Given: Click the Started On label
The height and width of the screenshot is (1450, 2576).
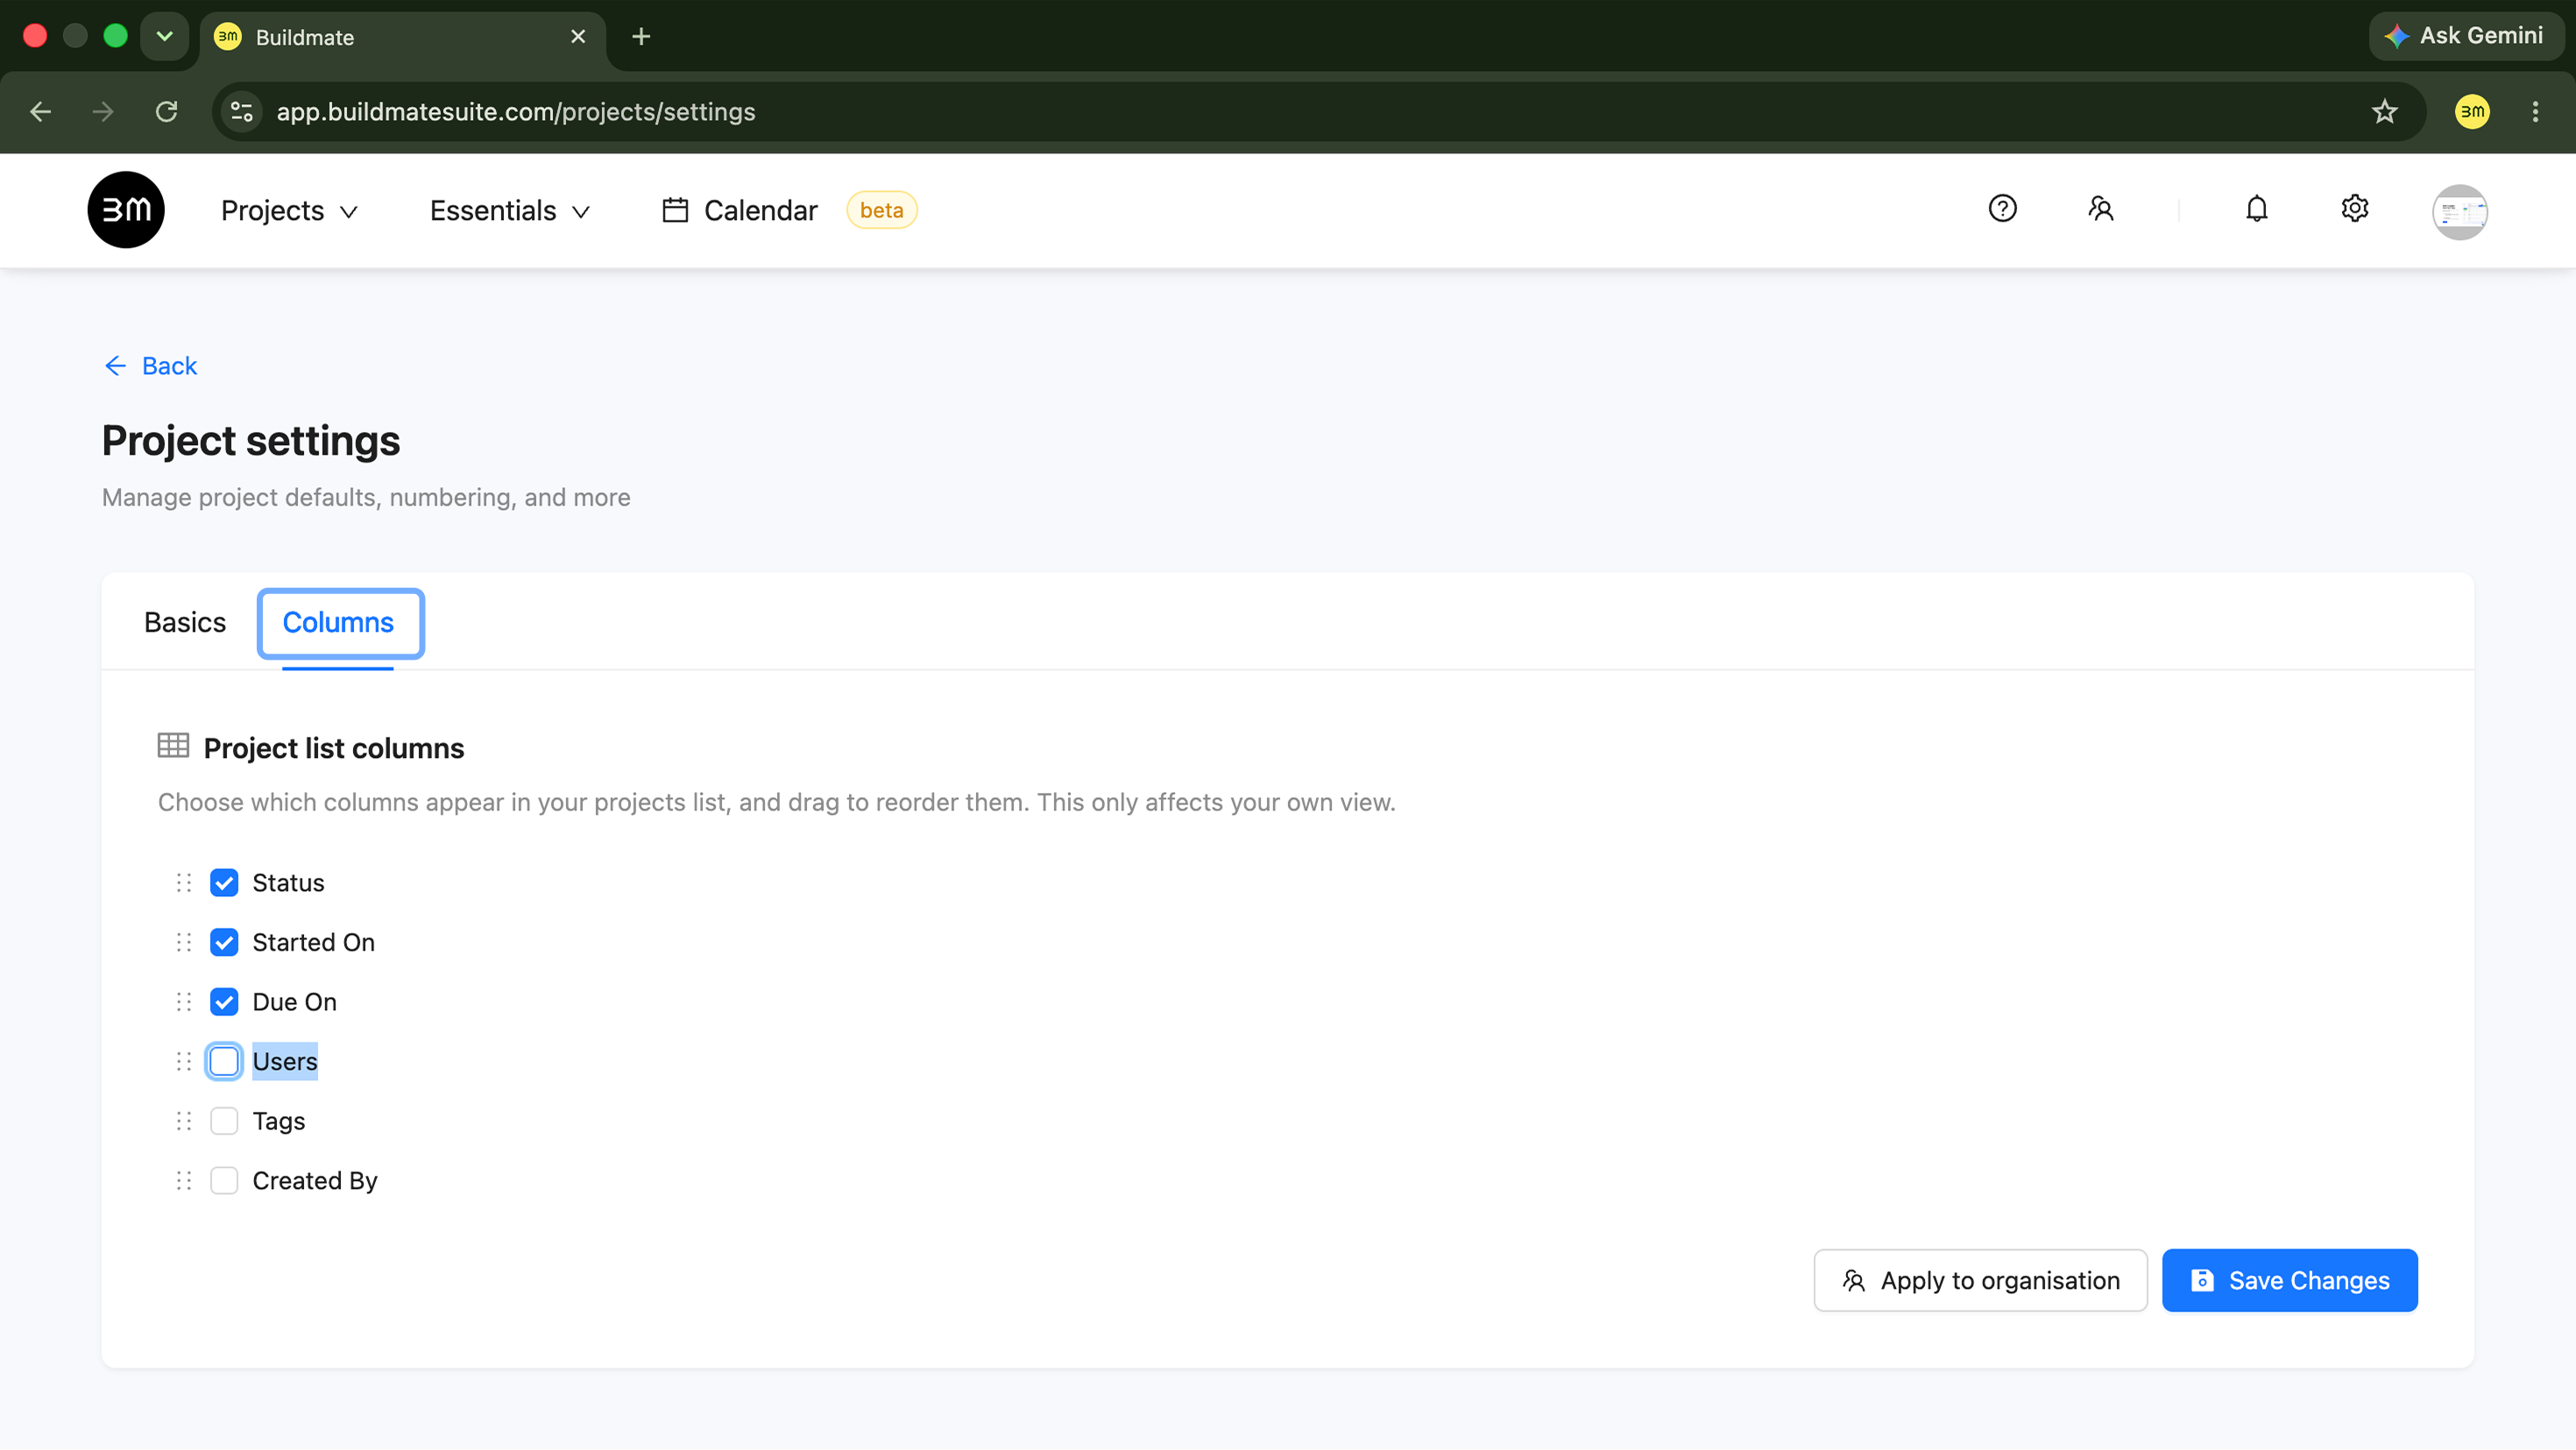Looking at the screenshot, I should tap(313, 942).
